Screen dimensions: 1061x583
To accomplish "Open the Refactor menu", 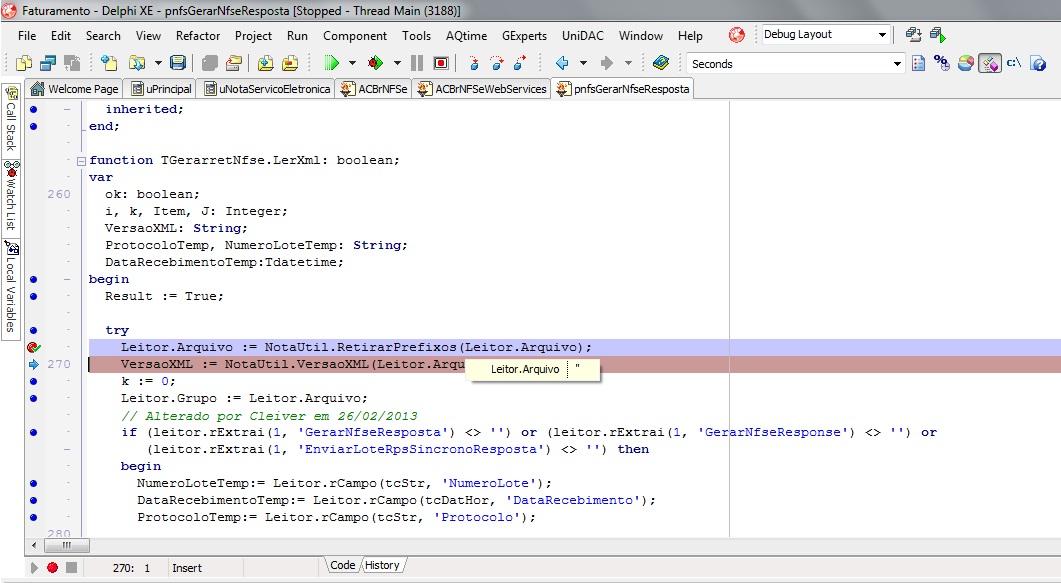I will 198,36.
